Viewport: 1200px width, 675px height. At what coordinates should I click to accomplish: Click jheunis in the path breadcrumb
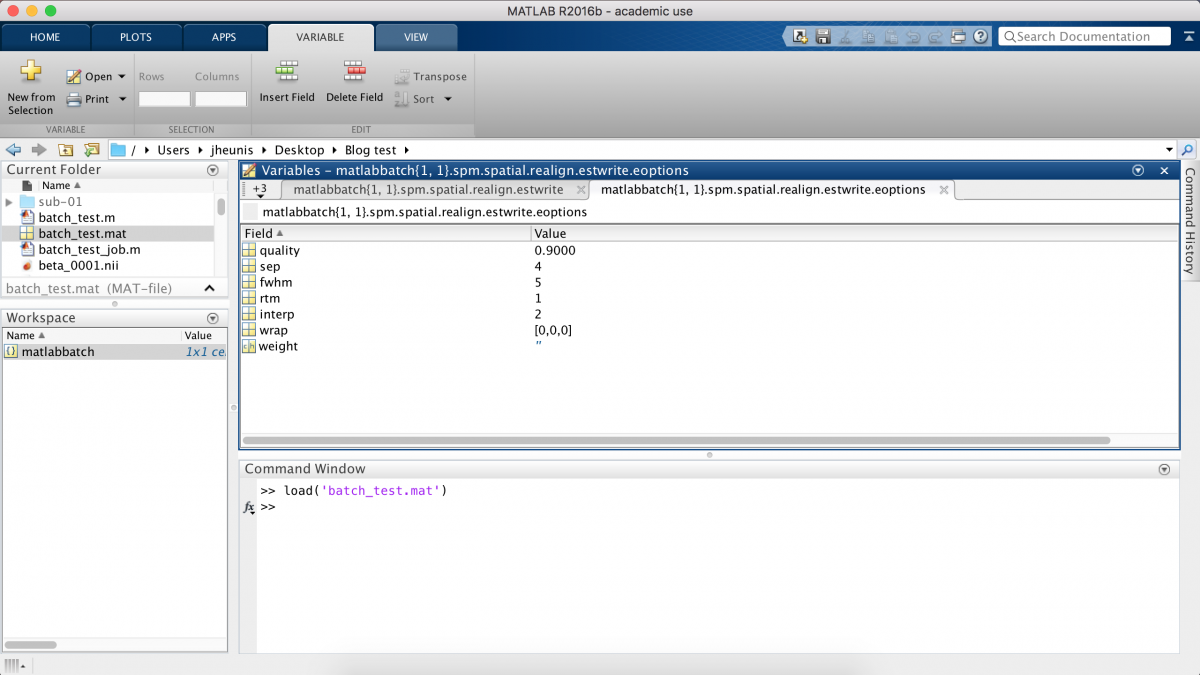click(232, 150)
